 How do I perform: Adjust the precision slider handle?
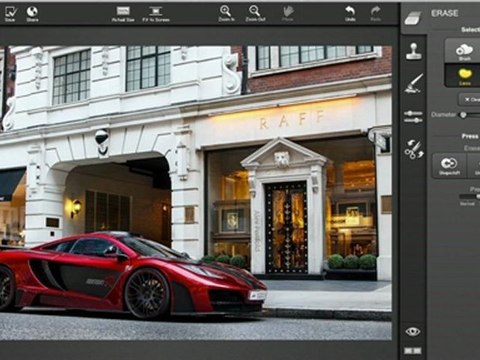click(x=478, y=197)
